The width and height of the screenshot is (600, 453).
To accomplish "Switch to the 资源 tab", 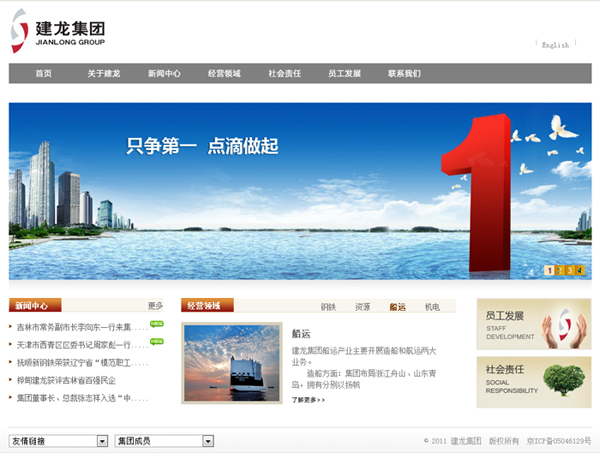I will point(362,307).
